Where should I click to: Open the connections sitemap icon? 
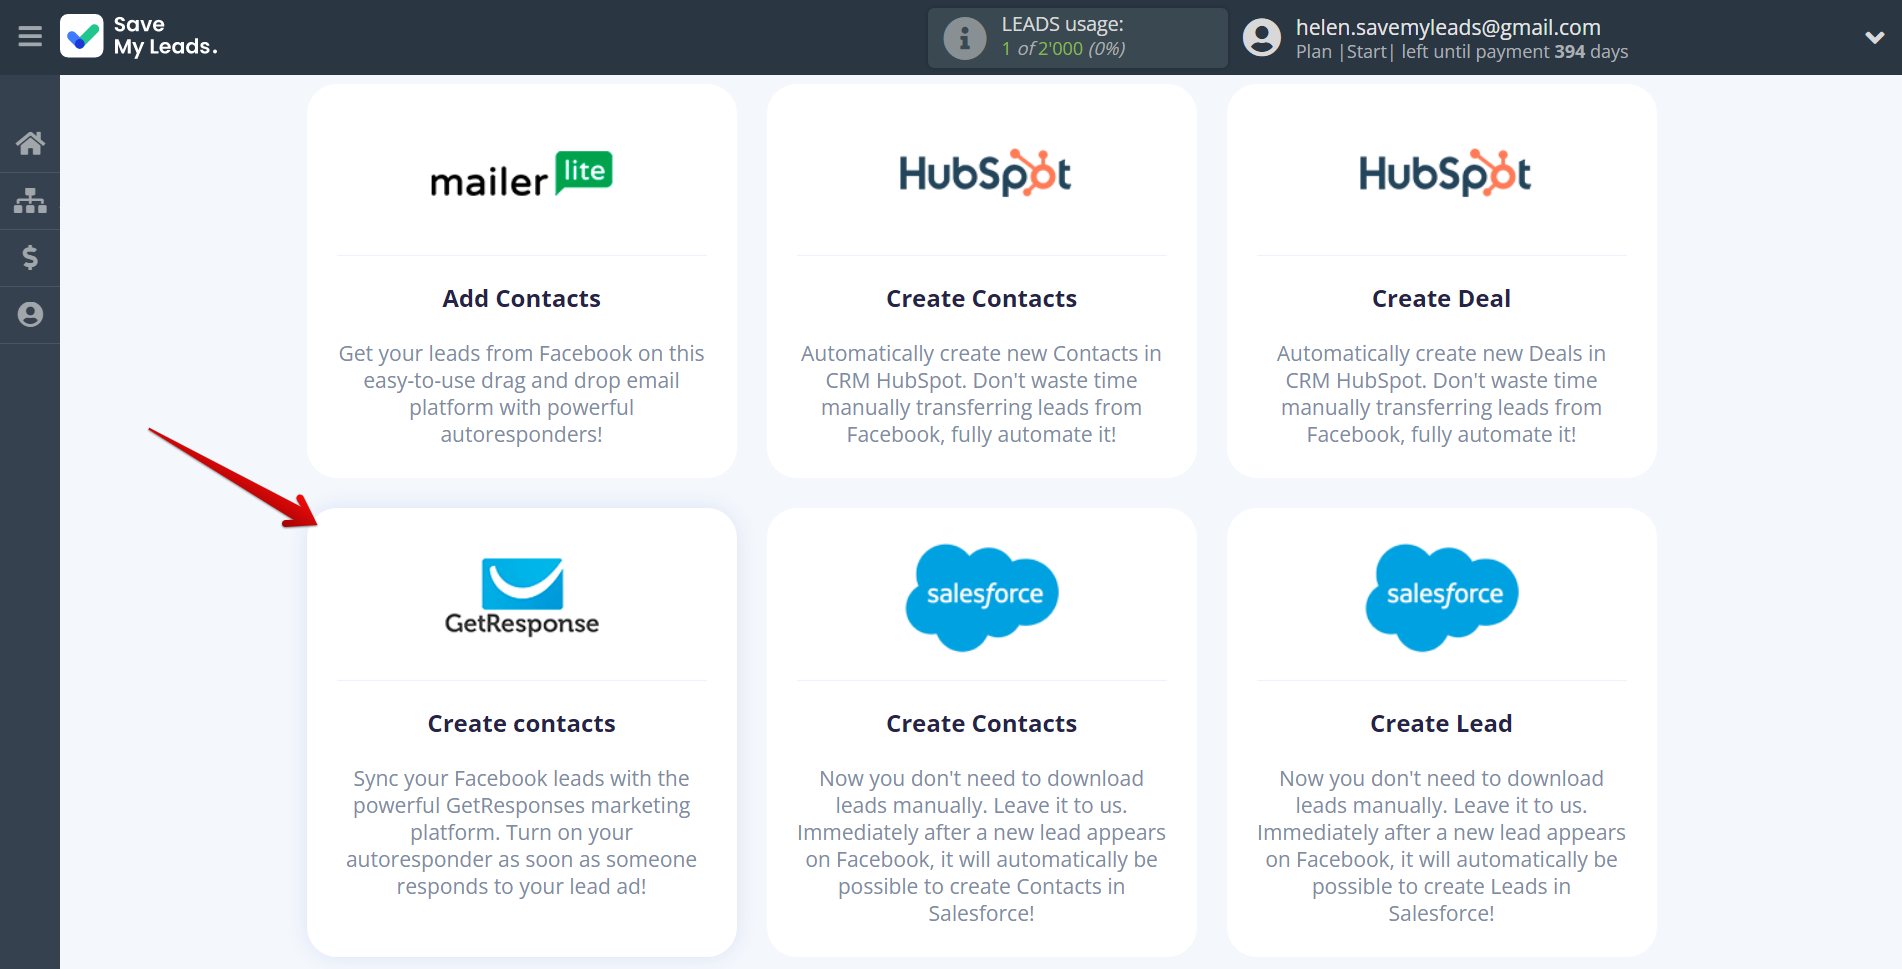click(x=30, y=201)
